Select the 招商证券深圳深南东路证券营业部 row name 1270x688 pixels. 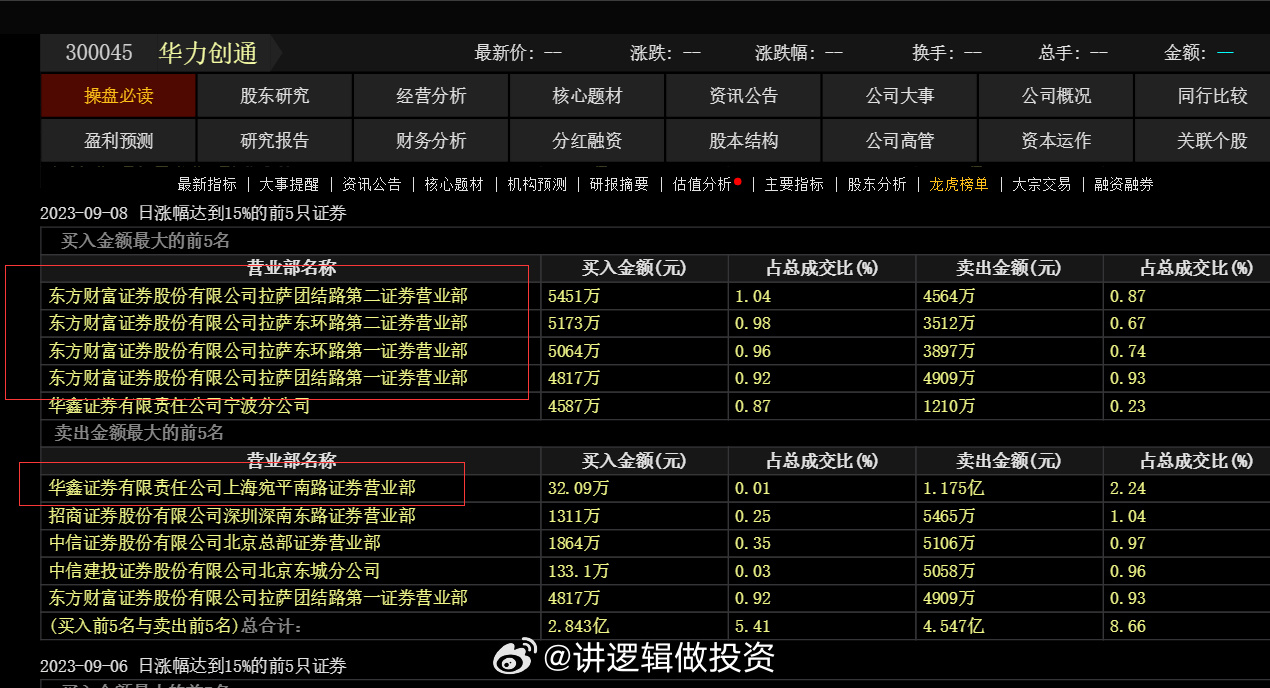(x=232, y=516)
